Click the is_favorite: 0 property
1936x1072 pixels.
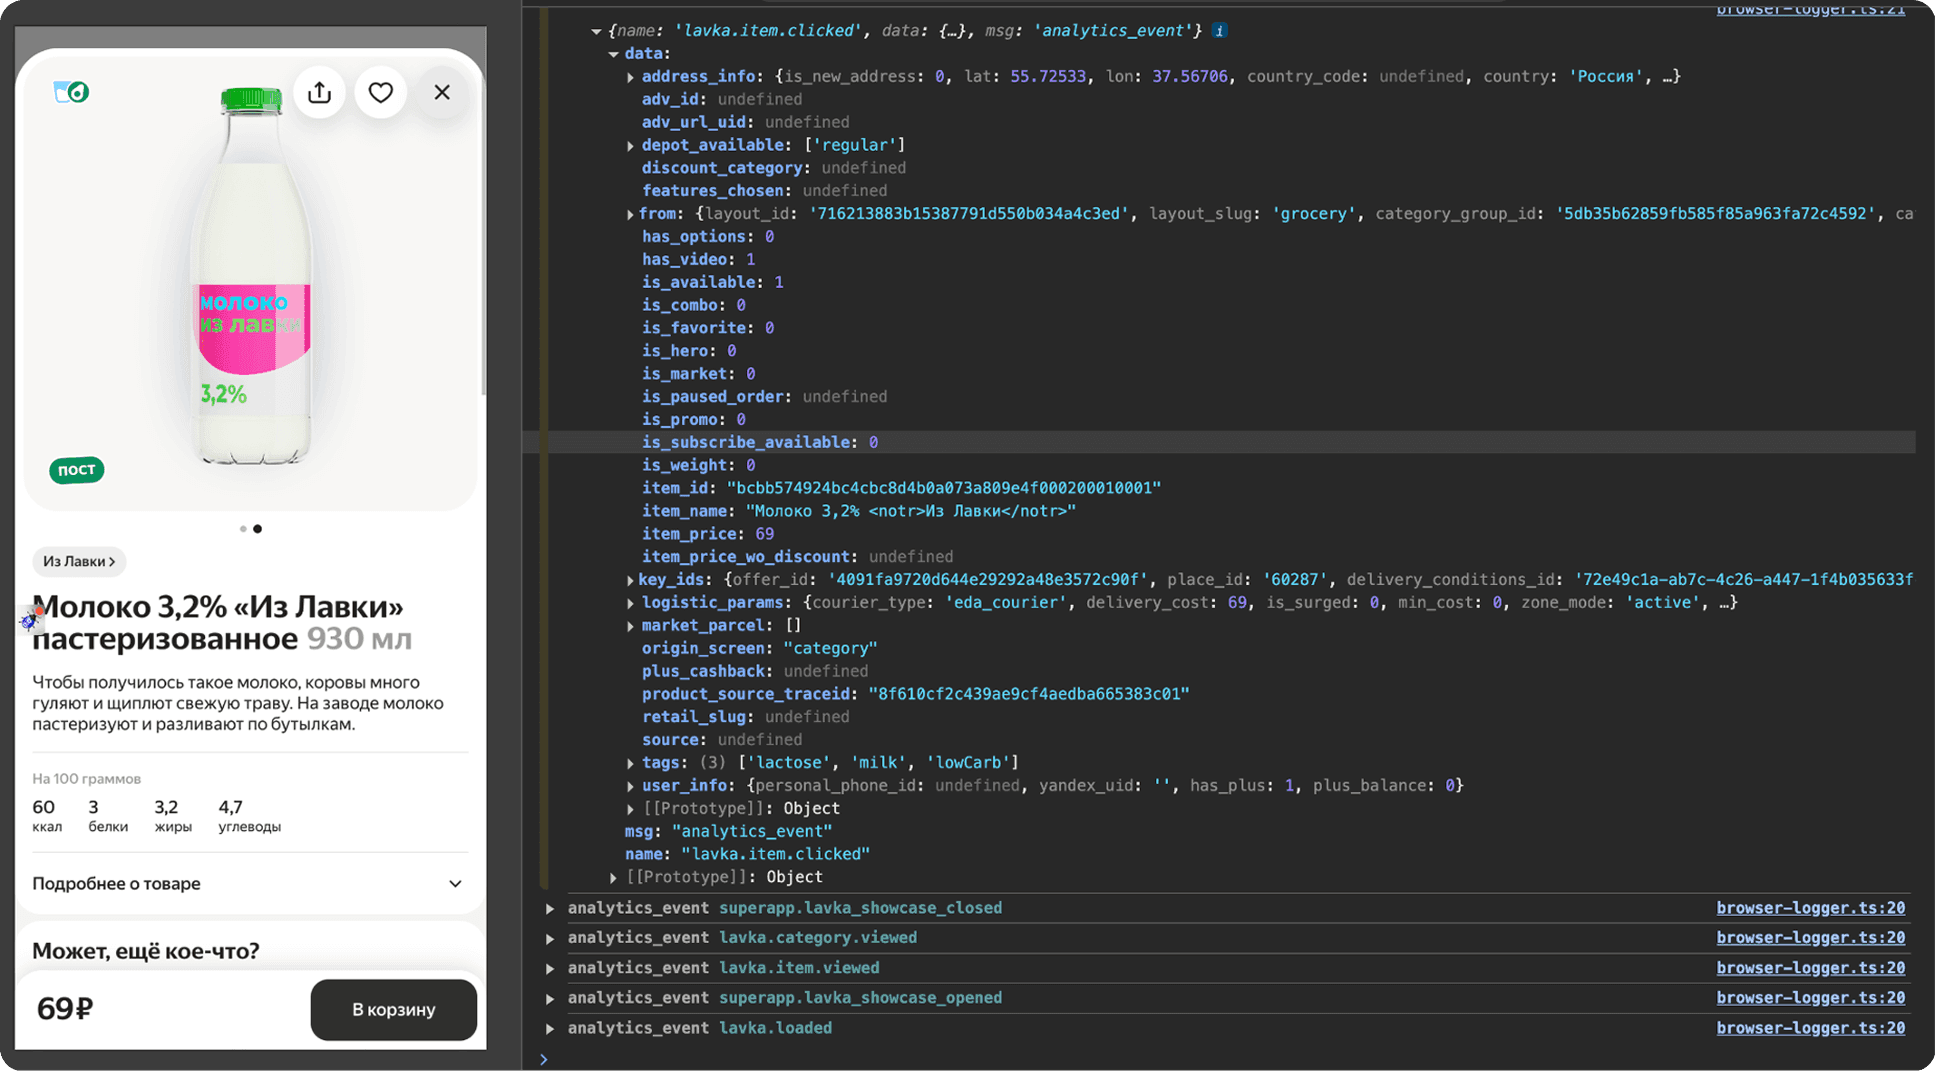click(708, 328)
